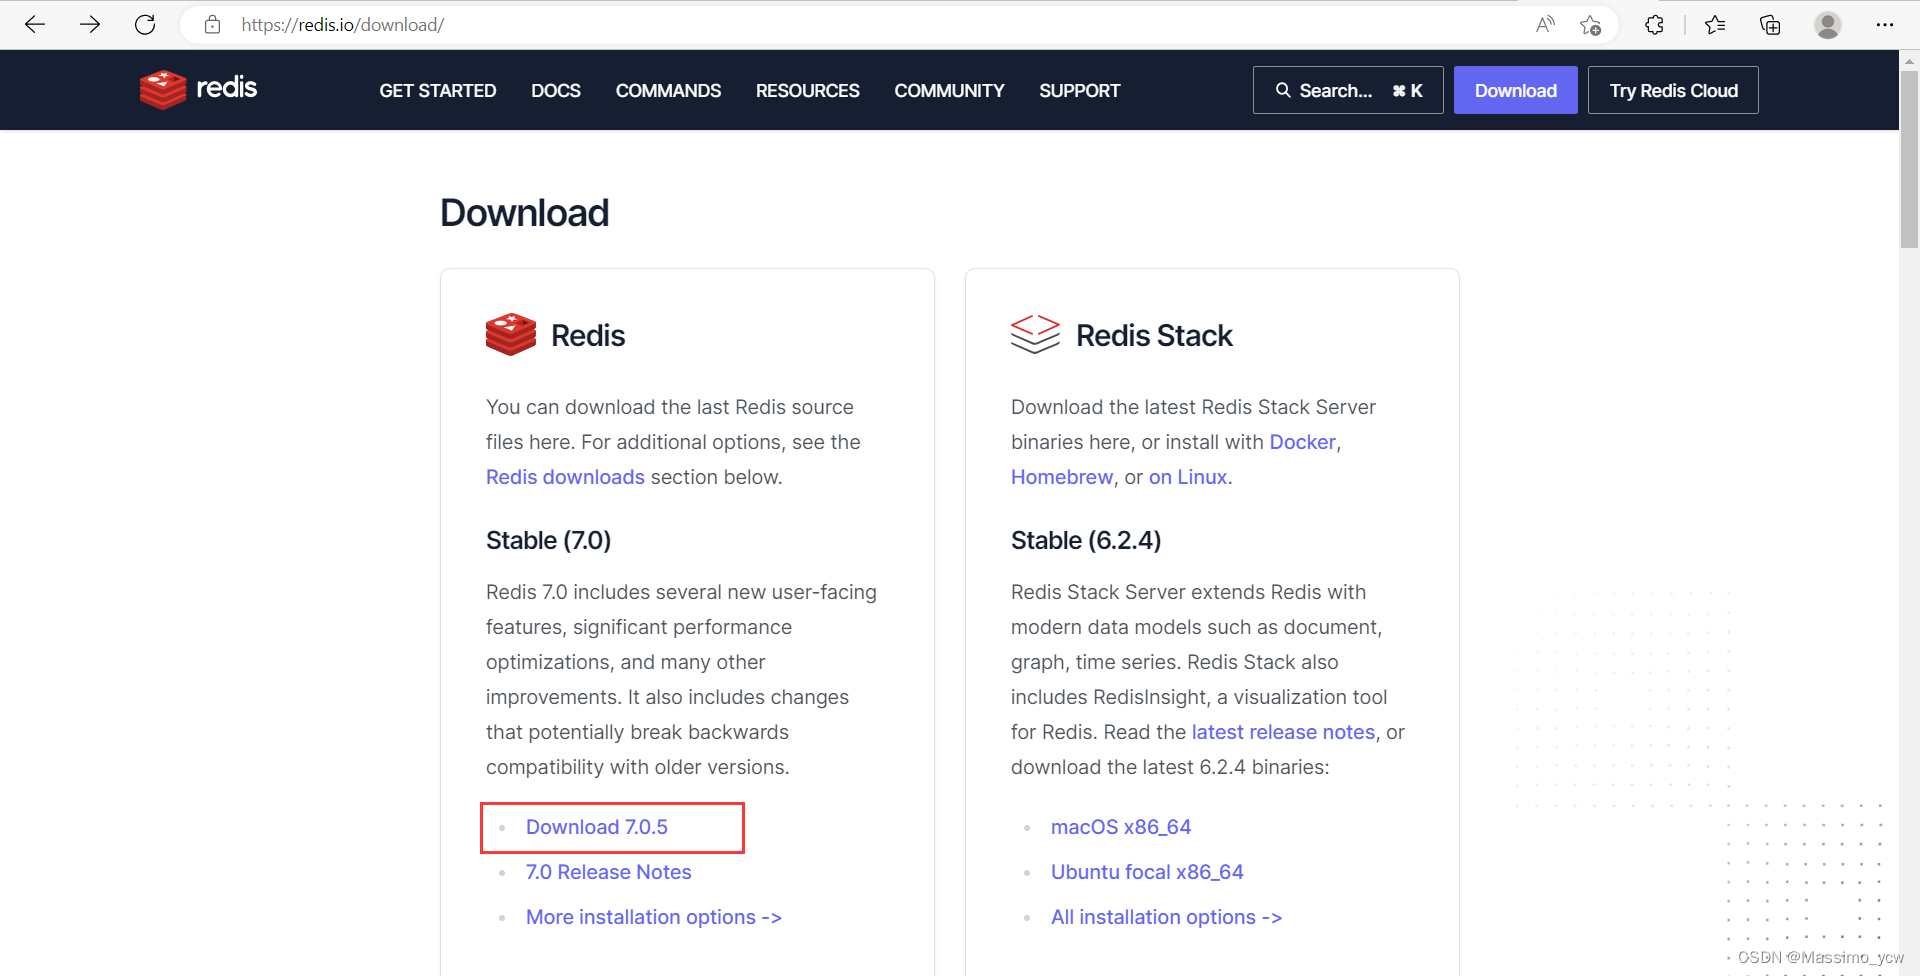The width and height of the screenshot is (1920, 976).
Task: Open the browser profile avatar
Action: [1828, 25]
